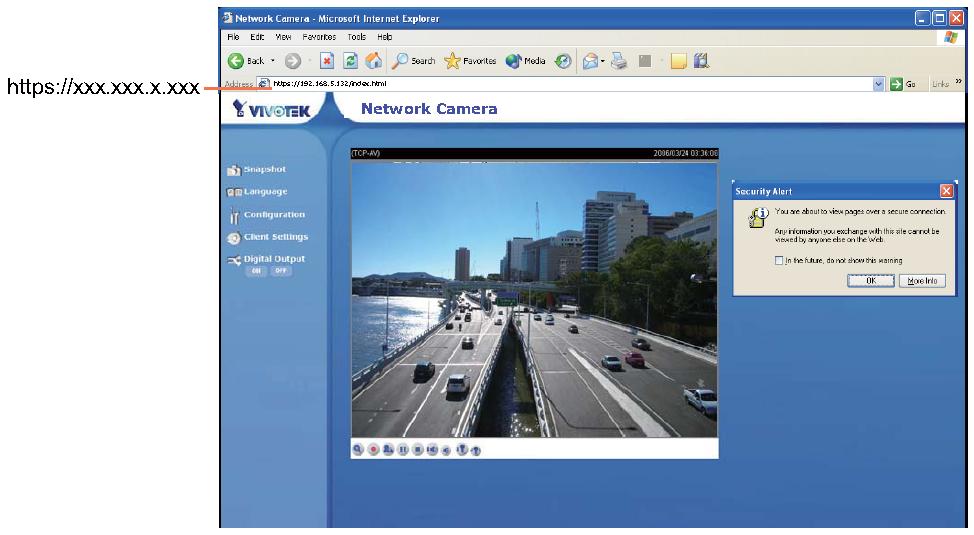The height and width of the screenshot is (535, 974).
Task: Click the pause icon under the video
Action: pyautogui.click(x=403, y=449)
